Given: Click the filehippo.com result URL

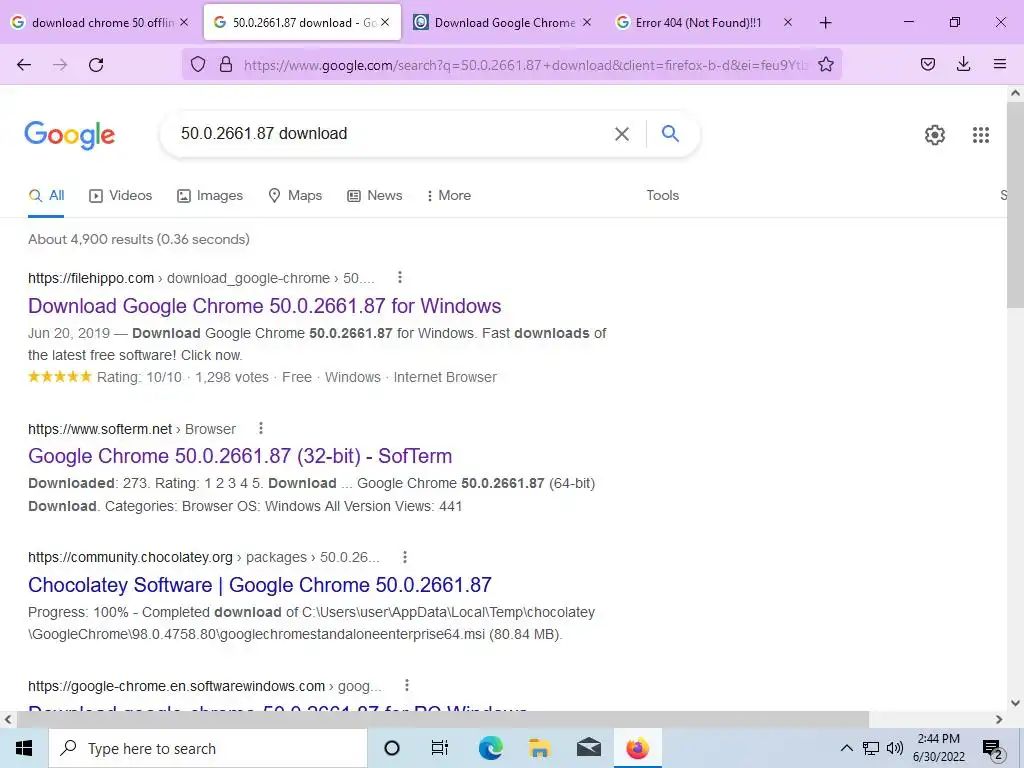Looking at the screenshot, I should click(91, 278).
